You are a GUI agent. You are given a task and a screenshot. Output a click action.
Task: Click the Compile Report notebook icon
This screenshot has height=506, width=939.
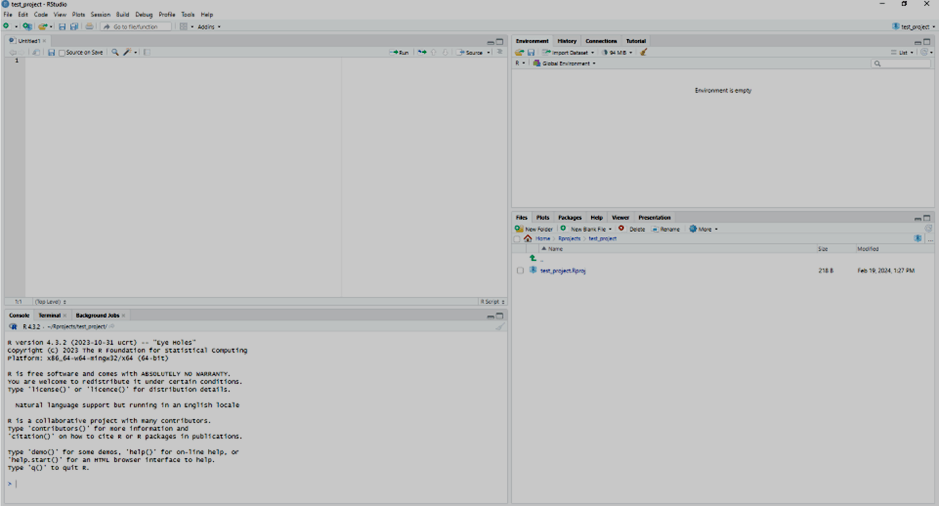[147, 53]
